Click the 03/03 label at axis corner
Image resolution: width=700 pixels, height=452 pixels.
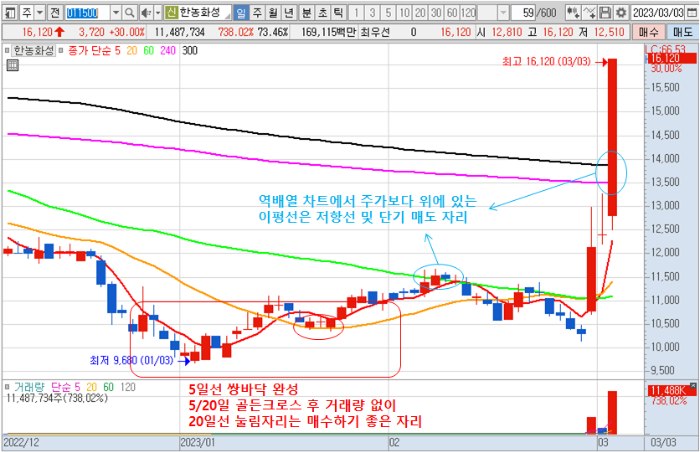pyautogui.click(x=663, y=443)
